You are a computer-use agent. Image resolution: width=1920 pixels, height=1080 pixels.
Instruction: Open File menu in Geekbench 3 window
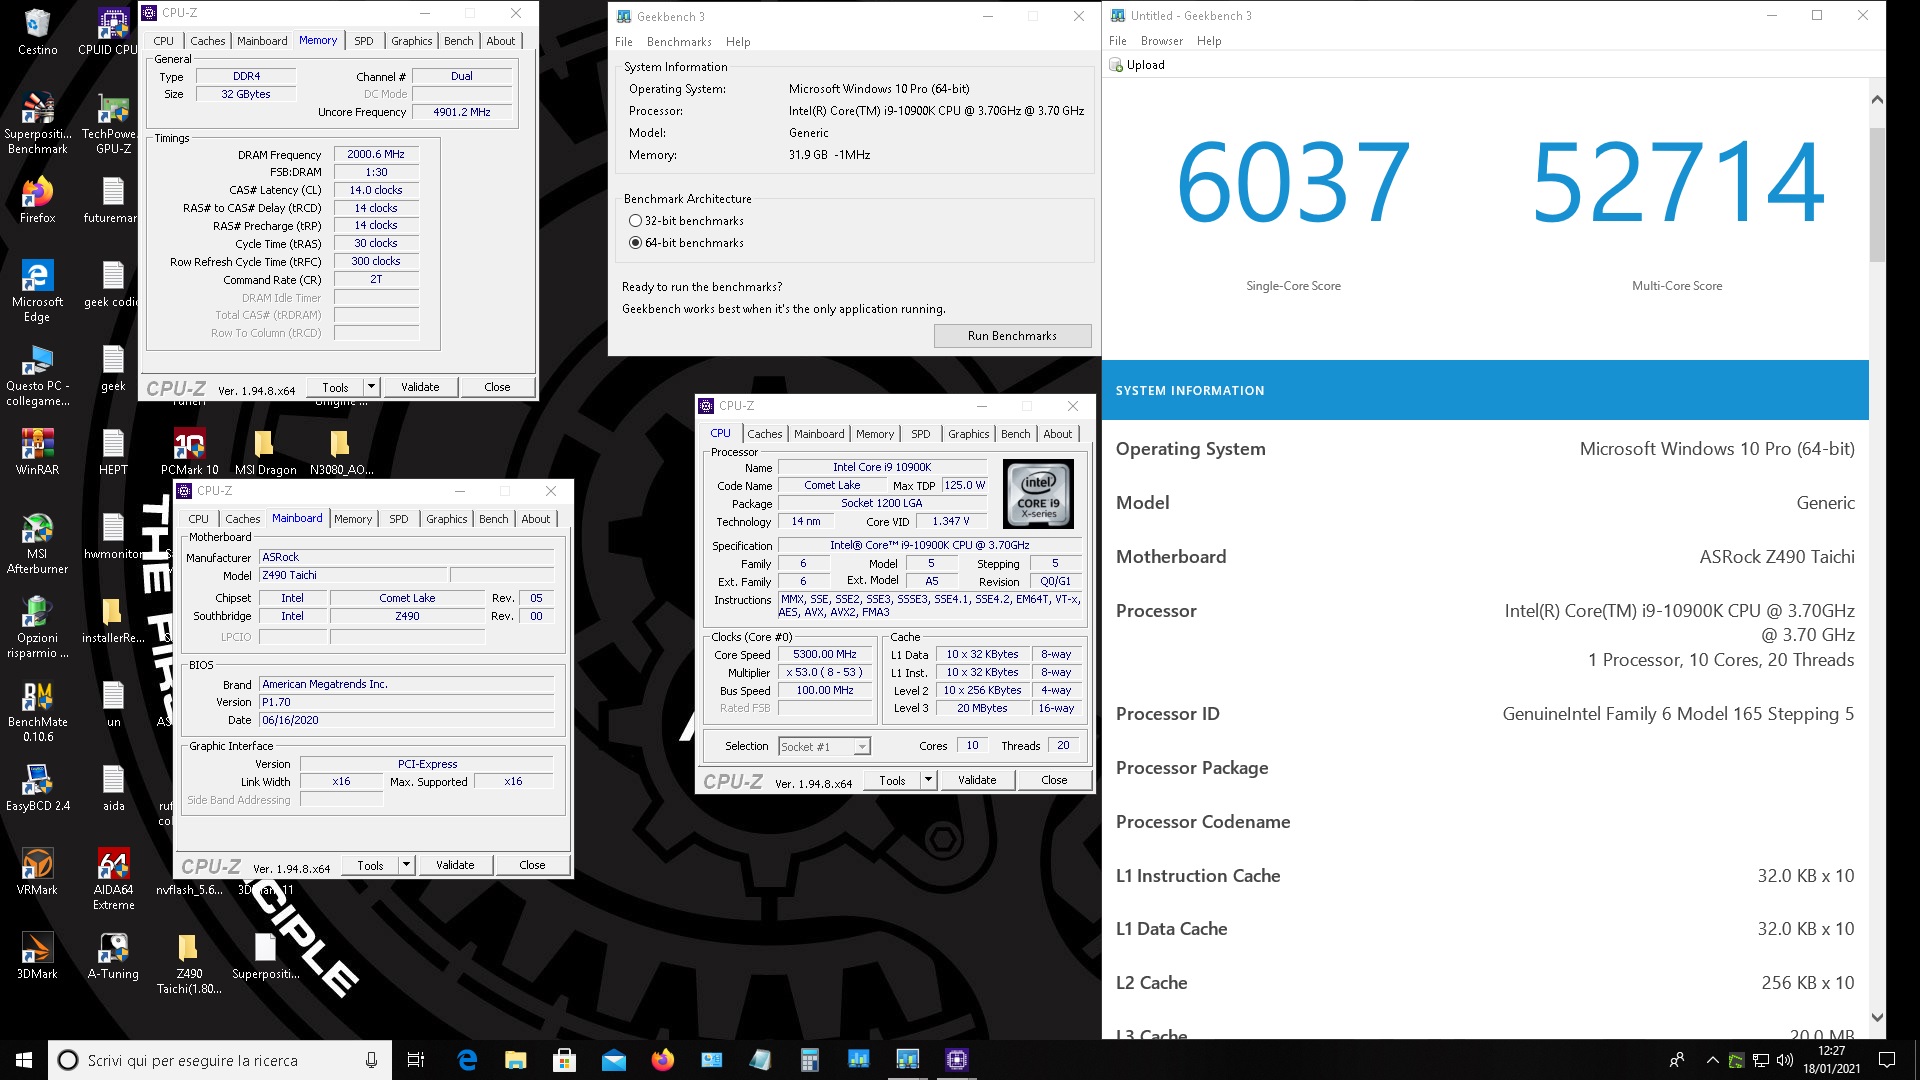(x=623, y=42)
